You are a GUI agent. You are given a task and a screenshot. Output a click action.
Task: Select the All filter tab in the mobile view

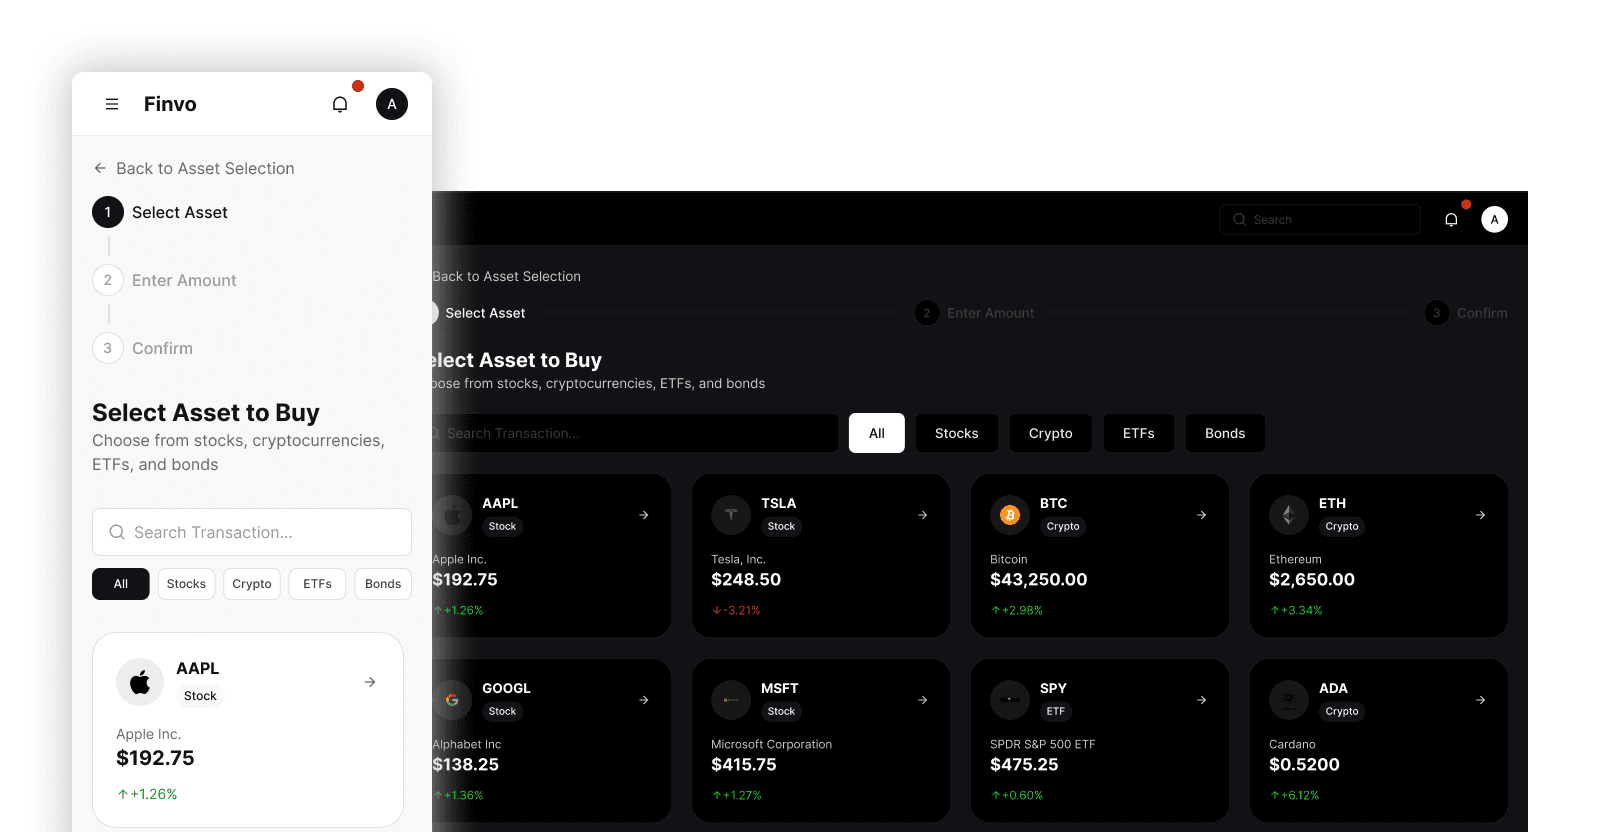(x=121, y=584)
